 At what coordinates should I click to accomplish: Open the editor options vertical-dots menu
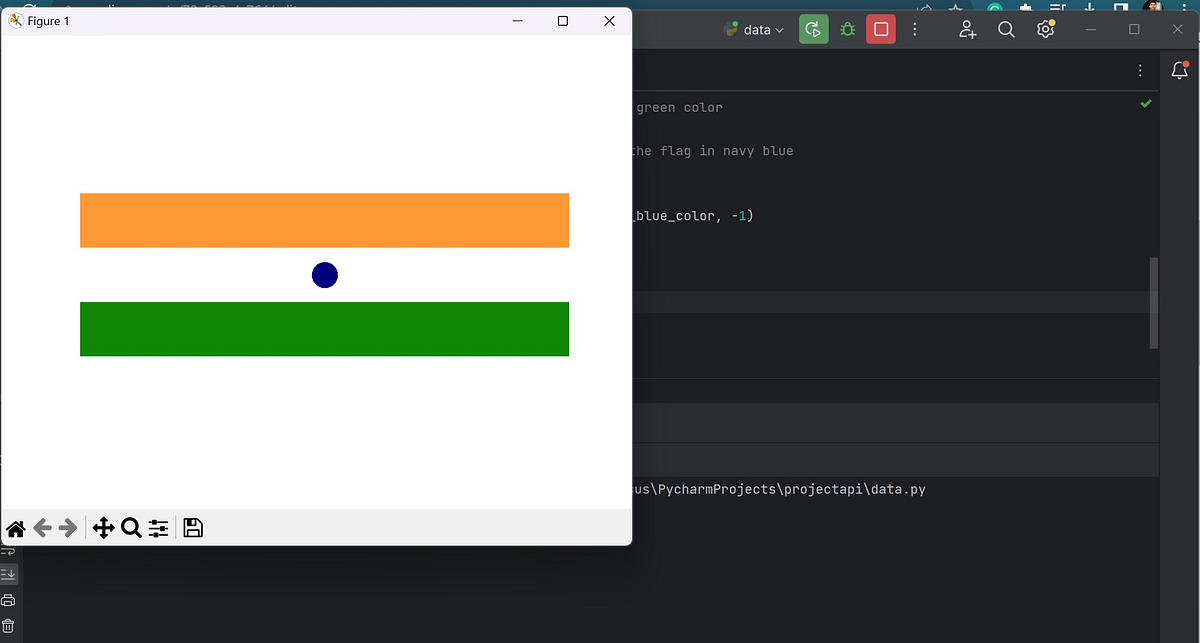click(1140, 69)
